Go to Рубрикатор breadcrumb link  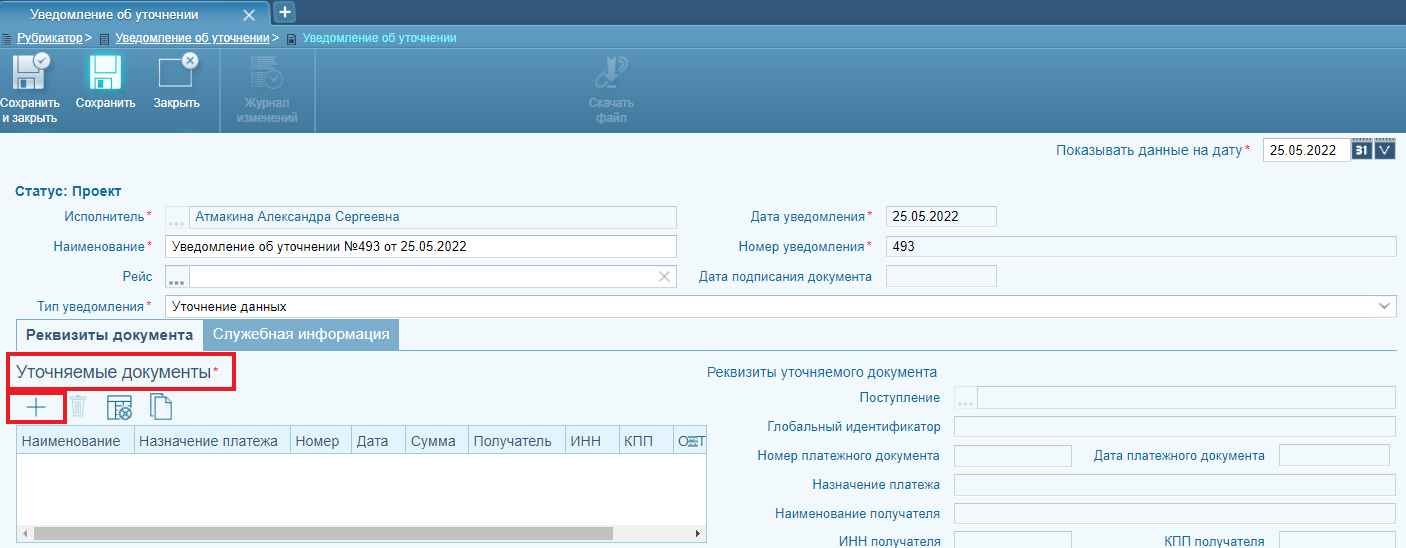click(x=50, y=38)
